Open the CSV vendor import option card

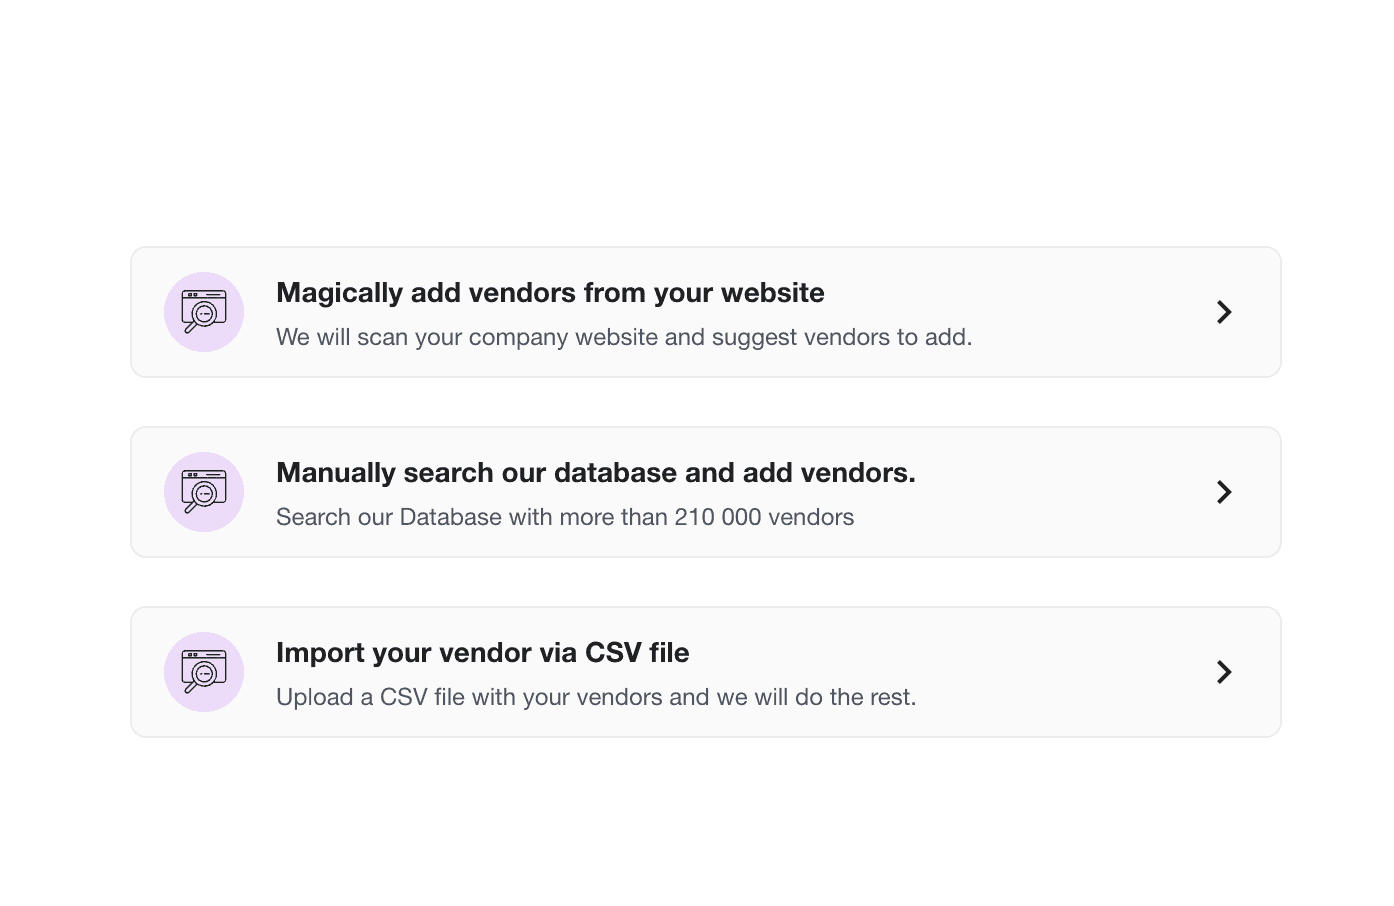click(x=706, y=672)
